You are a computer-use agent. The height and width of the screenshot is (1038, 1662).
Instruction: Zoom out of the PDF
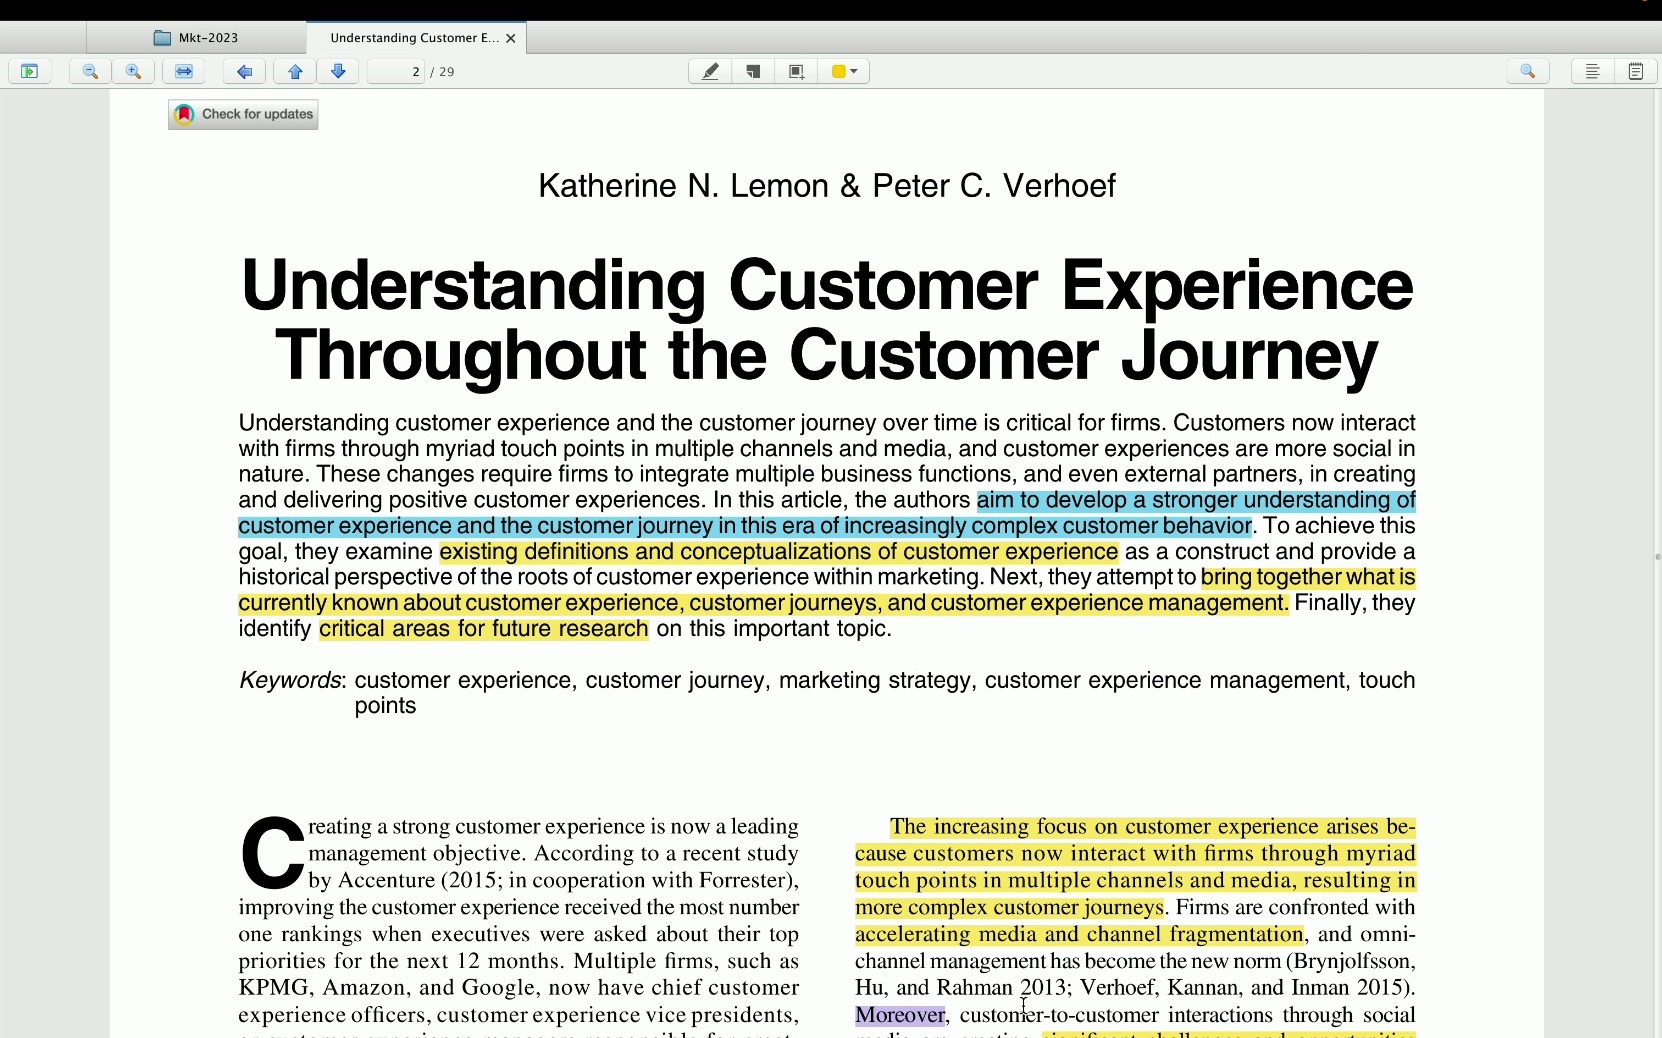point(90,71)
